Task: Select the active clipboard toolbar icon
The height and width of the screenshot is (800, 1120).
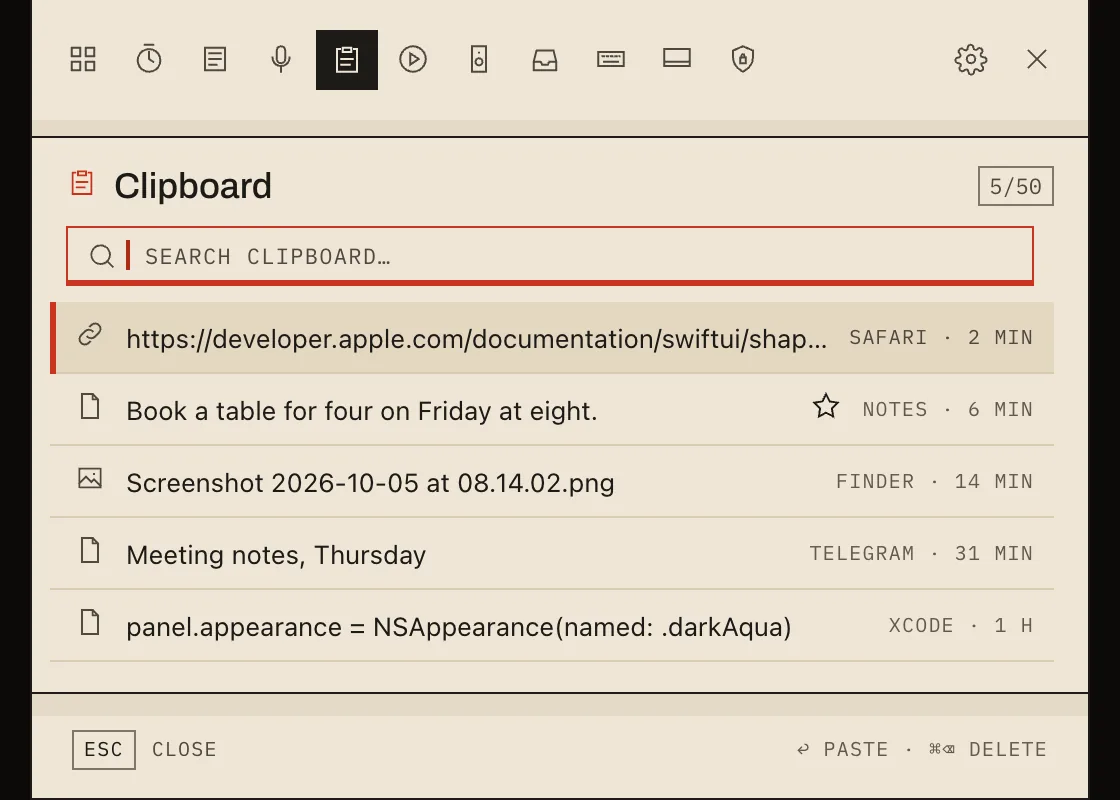Action: coord(347,60)
